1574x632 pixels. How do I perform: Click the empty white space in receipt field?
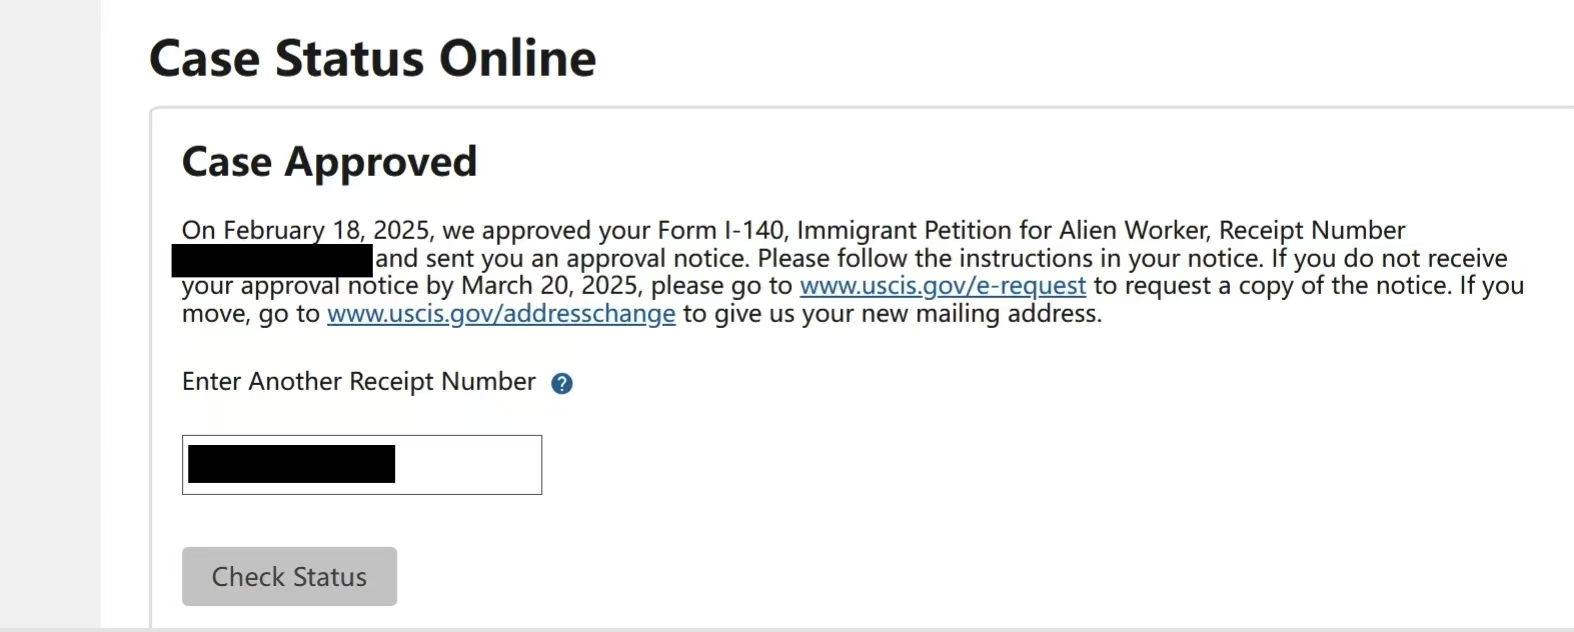click(x=467, y=465)
